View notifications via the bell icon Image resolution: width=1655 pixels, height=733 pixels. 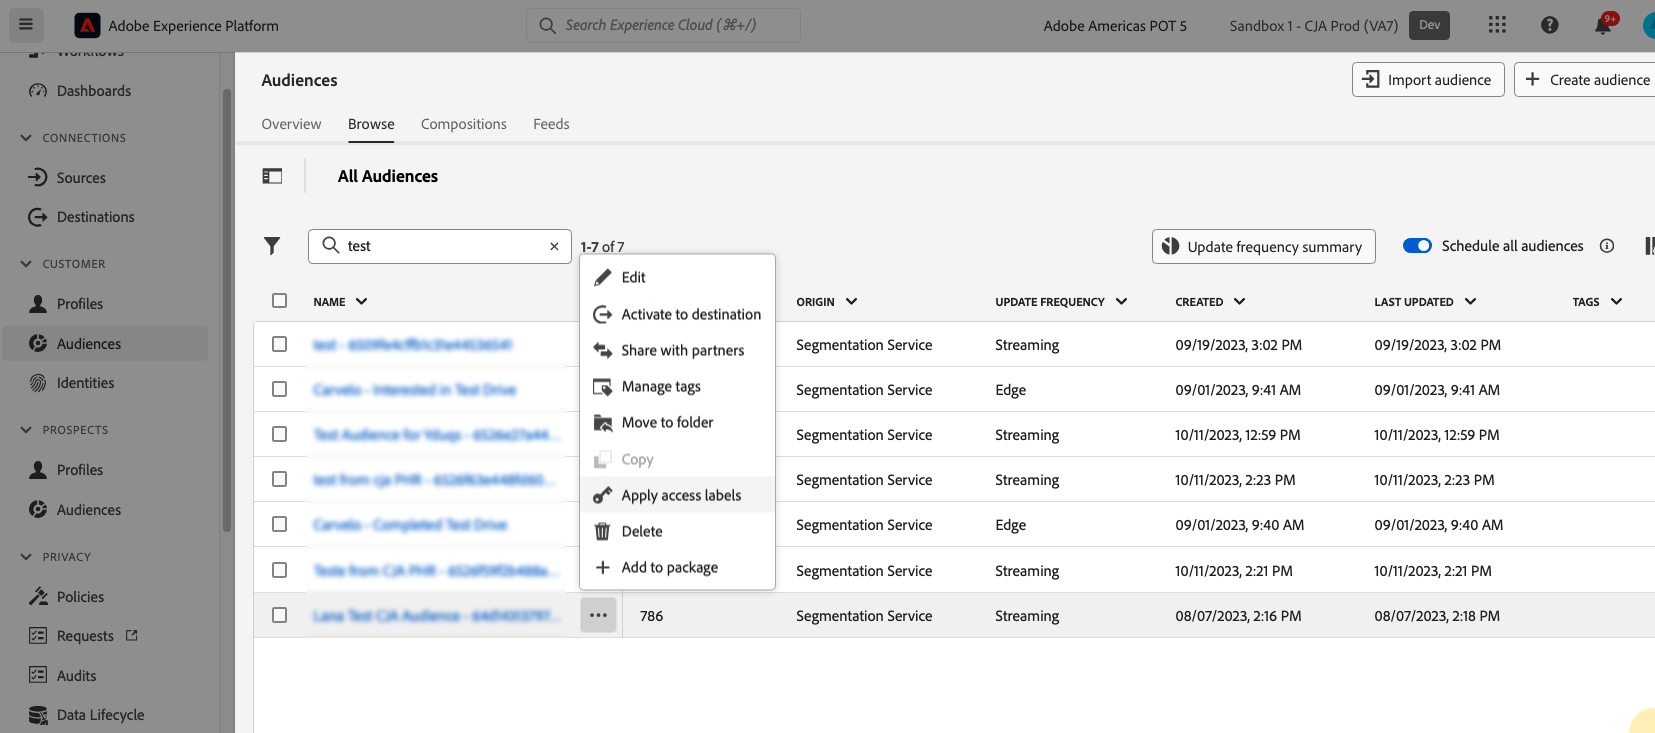(1603, 25)
